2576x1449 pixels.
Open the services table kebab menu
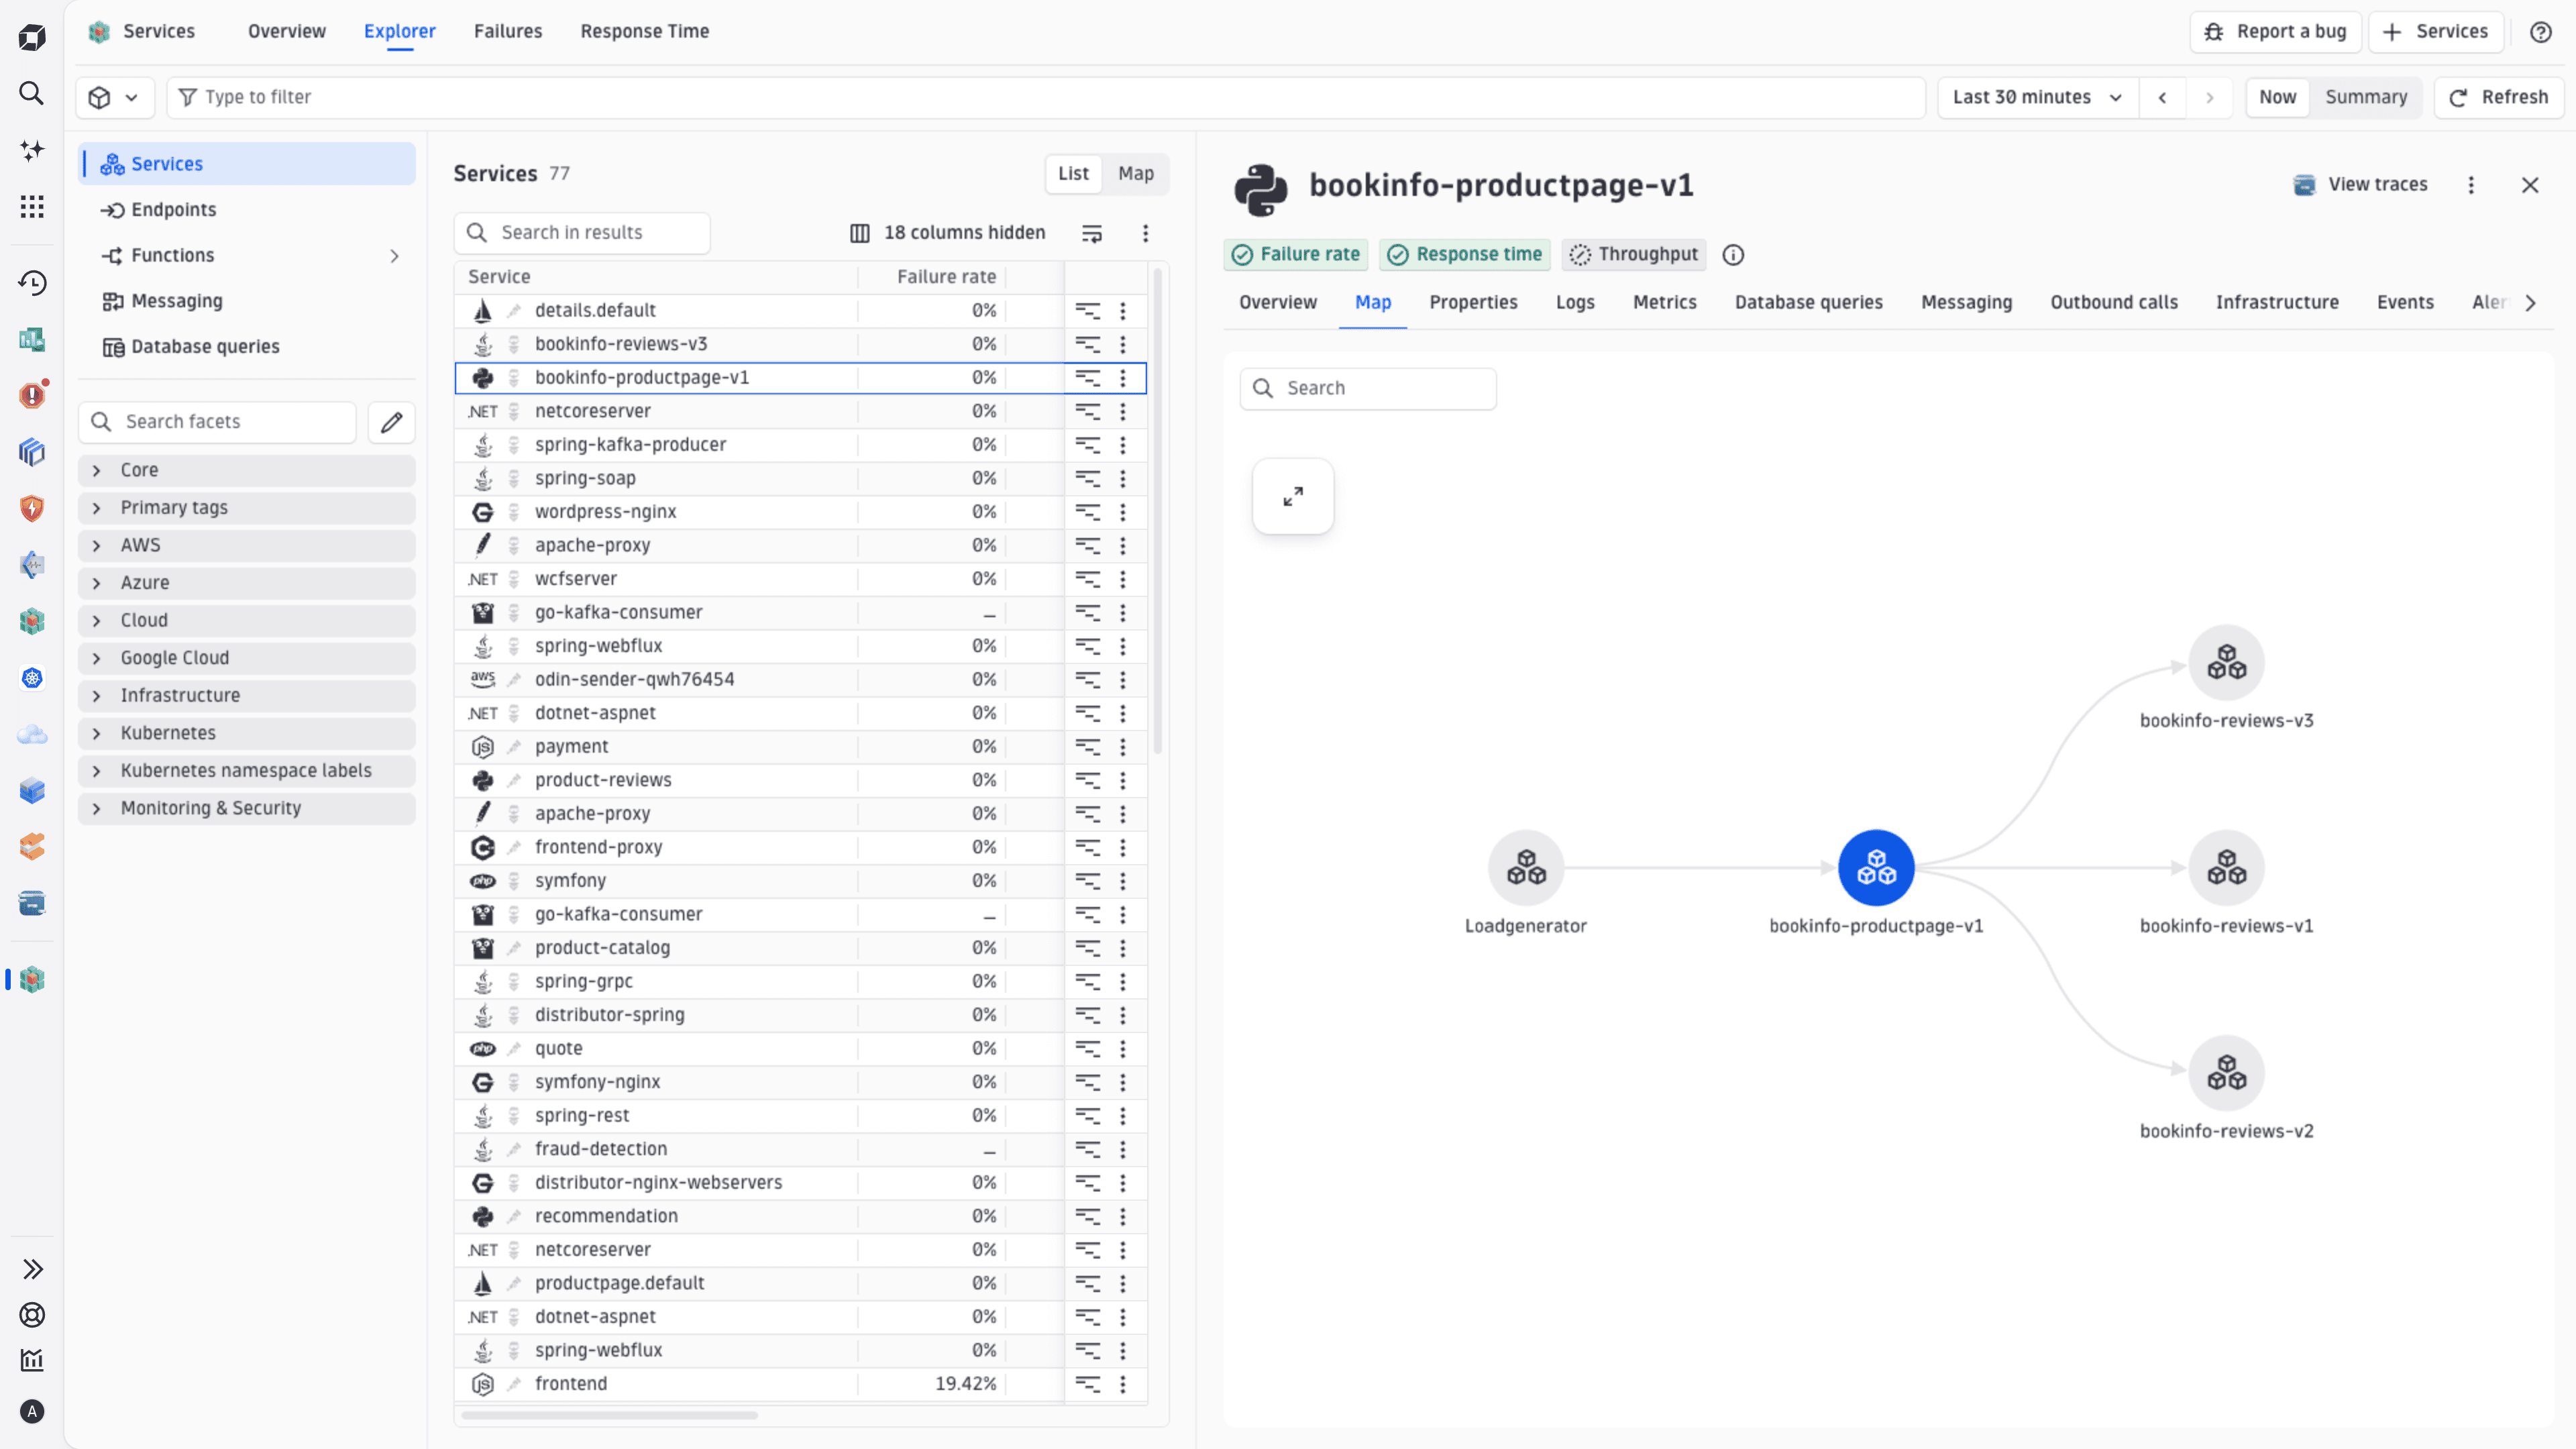pyautogui.click(x=1146, y=233)
